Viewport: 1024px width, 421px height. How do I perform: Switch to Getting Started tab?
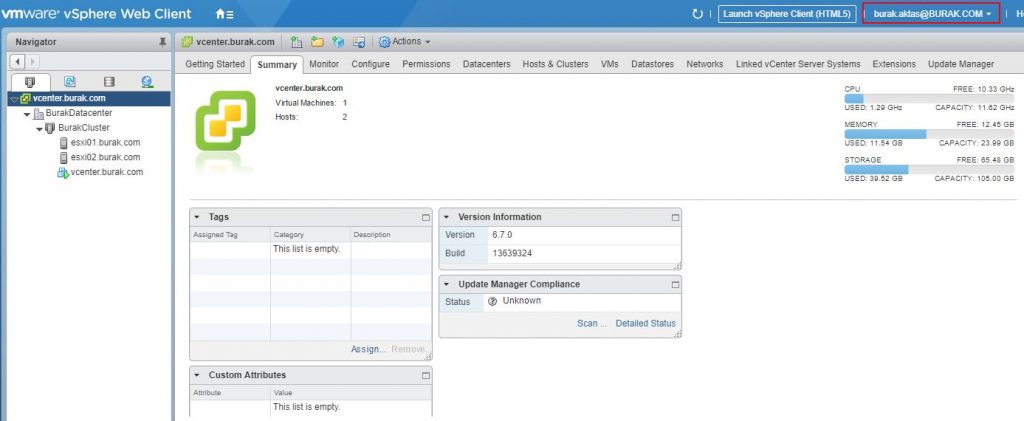(215, 64)
